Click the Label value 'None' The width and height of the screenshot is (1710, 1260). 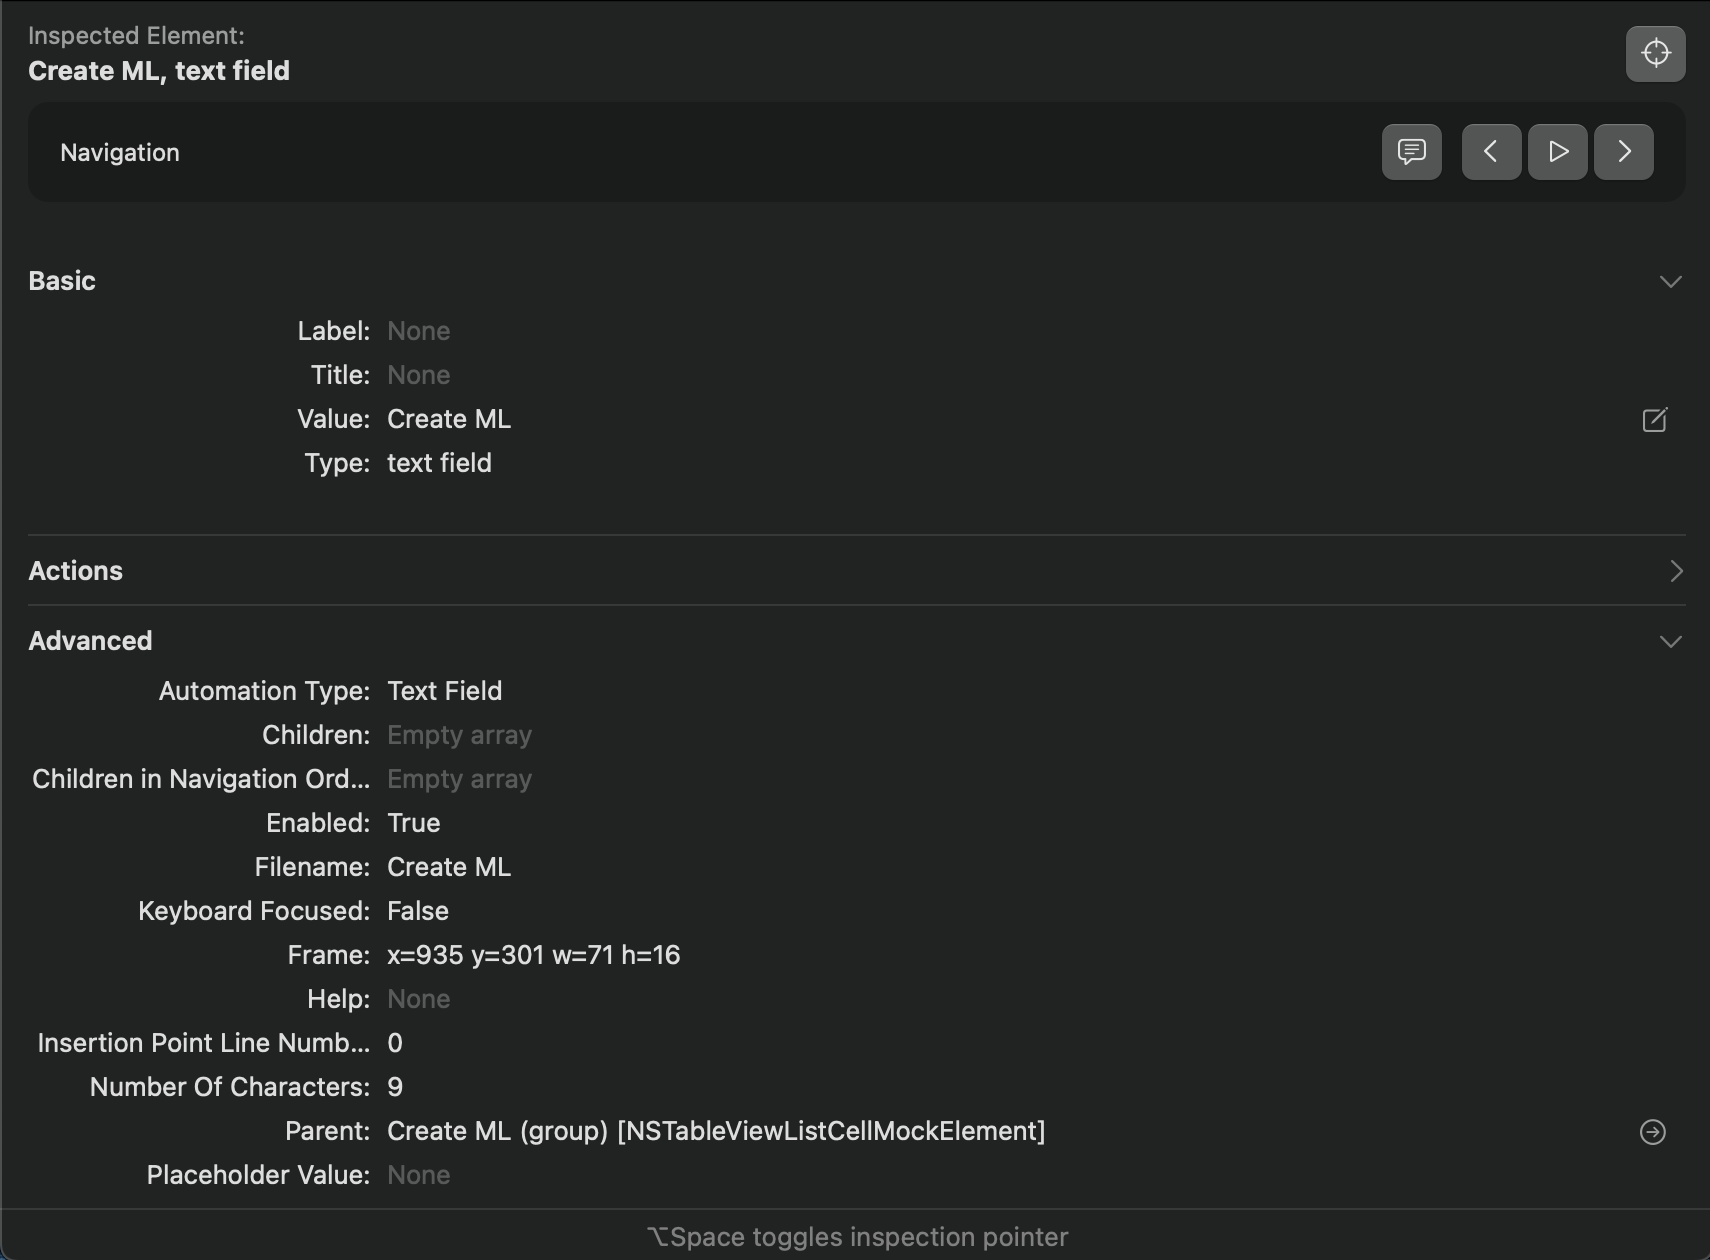418,331
